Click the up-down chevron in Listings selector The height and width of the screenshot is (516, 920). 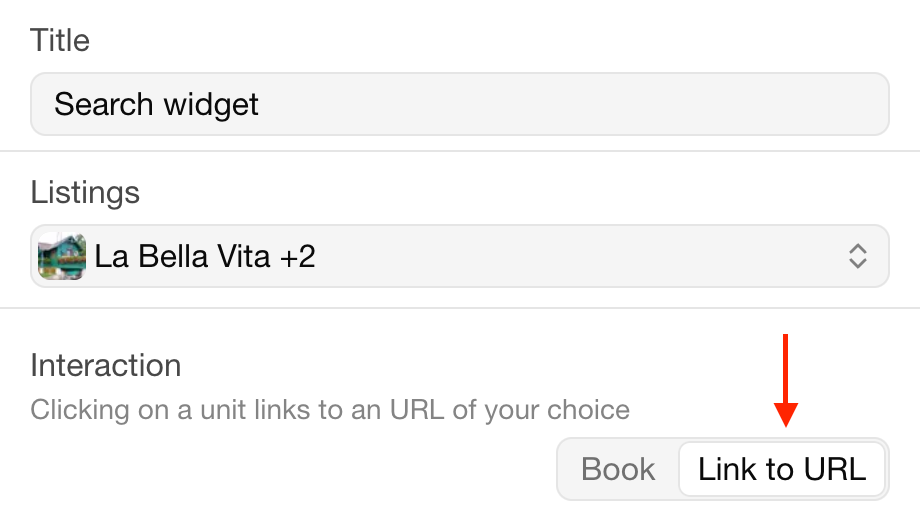tap(857, 257)
